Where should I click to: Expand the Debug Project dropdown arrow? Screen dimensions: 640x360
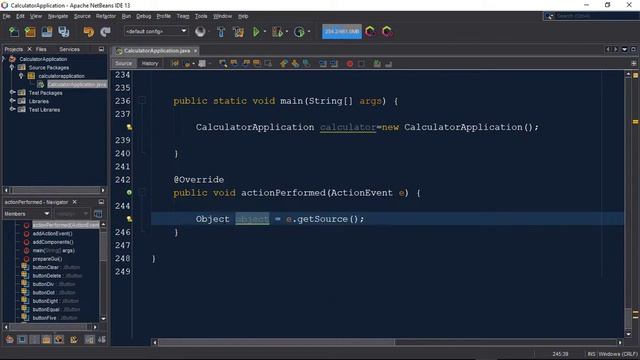point(287,32)
